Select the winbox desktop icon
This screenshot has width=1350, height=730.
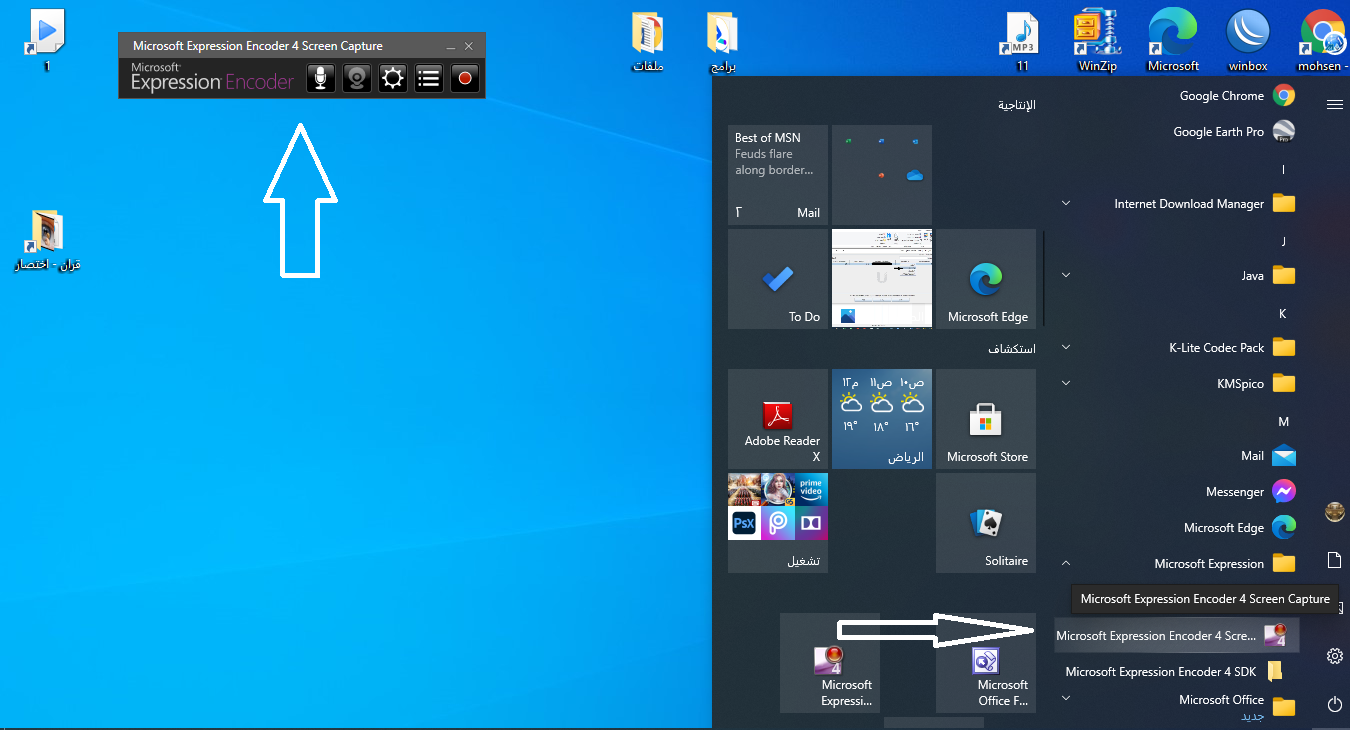coord(1247,41)
